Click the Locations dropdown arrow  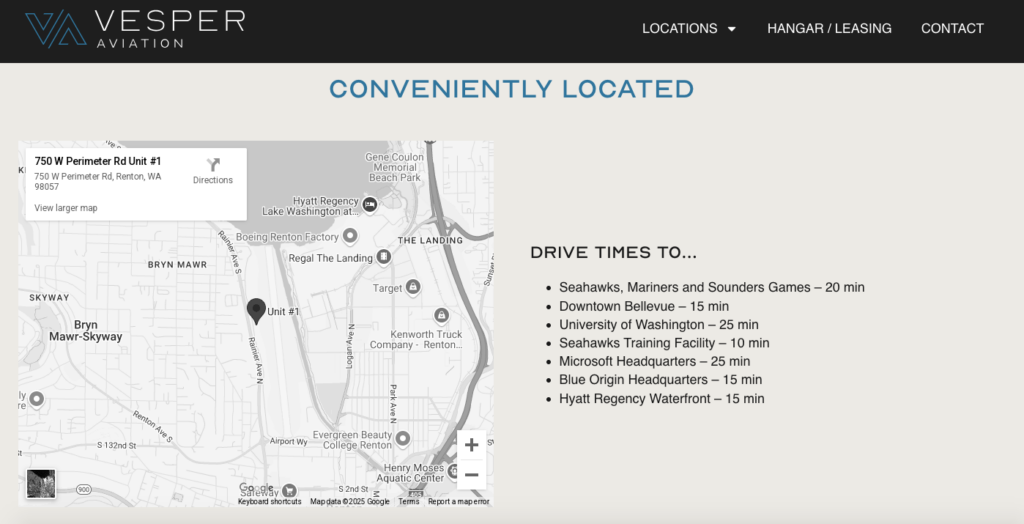(731, 29)
